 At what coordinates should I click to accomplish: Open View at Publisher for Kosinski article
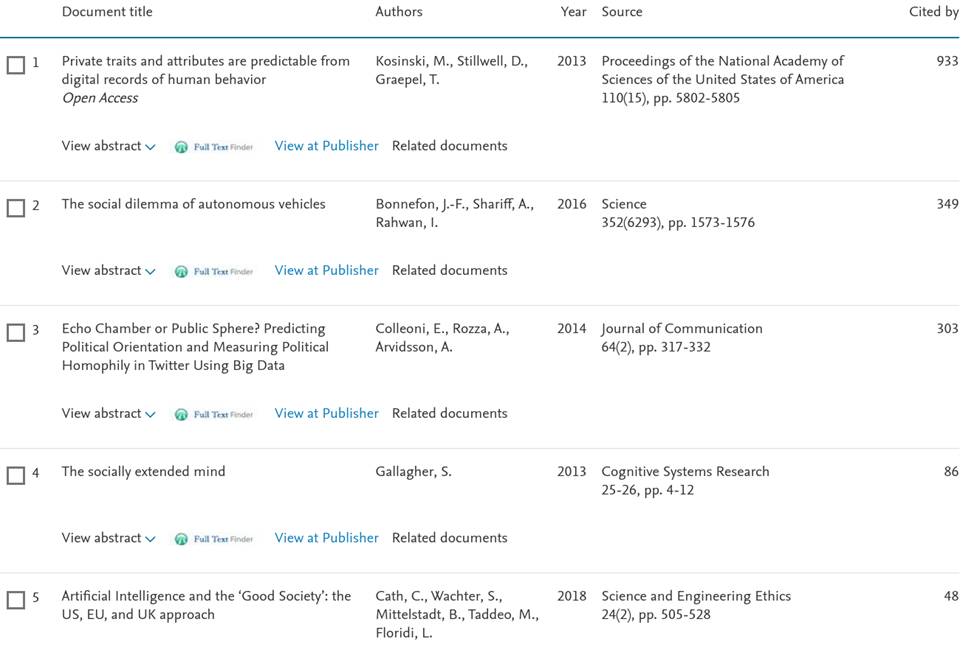click(x=326, y=146)
